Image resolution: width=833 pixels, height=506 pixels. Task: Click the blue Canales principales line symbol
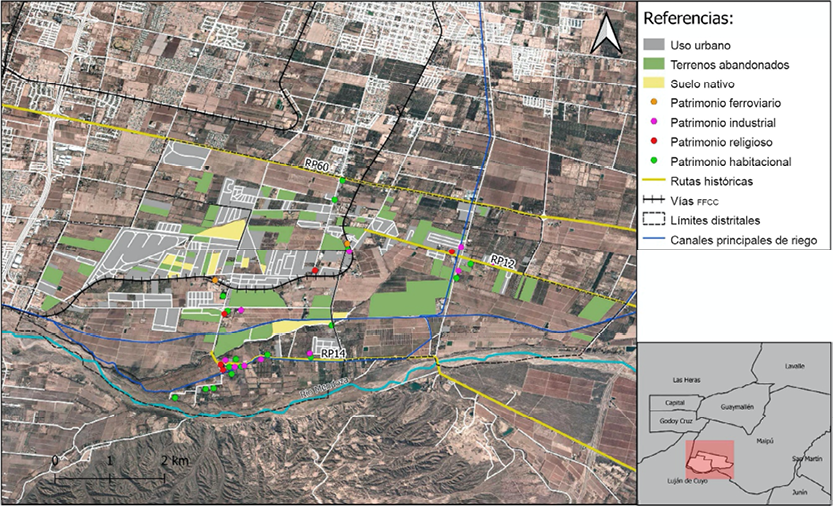[x=655, y=240]
